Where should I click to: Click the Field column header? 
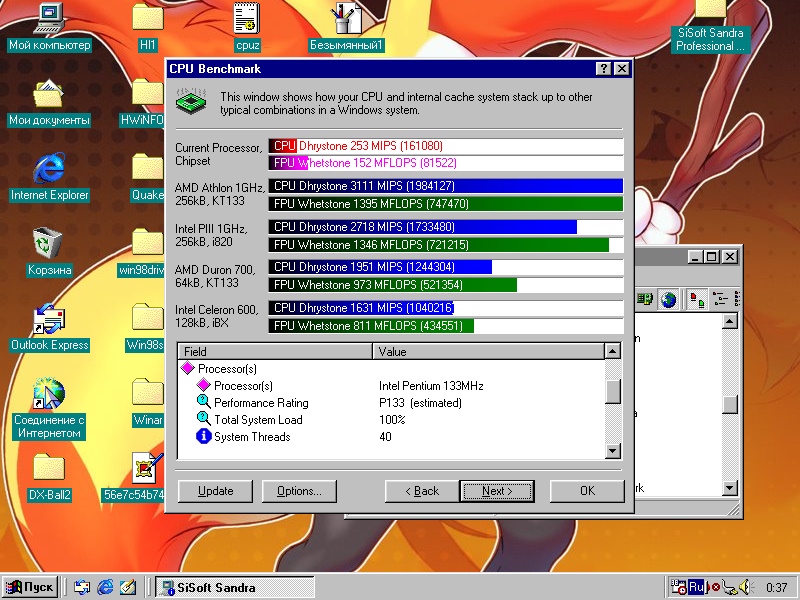(275, 352)
